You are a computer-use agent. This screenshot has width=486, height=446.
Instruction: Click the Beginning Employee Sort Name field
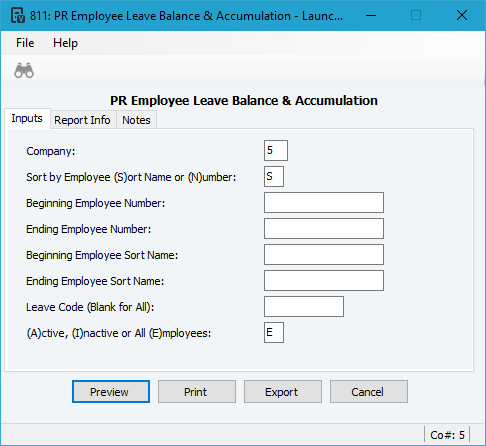[324, 254]
